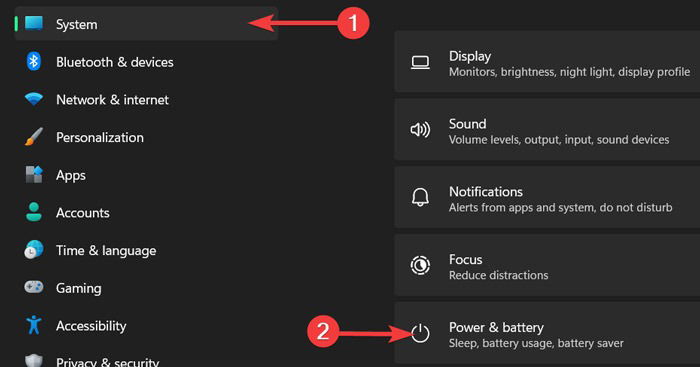Click the Time & language globe icon
Image resolution: width=700 pixels, height=367 pixels.
[34, 250]
